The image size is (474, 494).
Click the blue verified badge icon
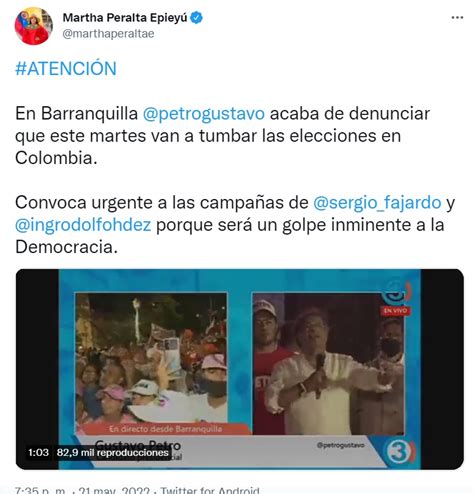coord(197,18)
